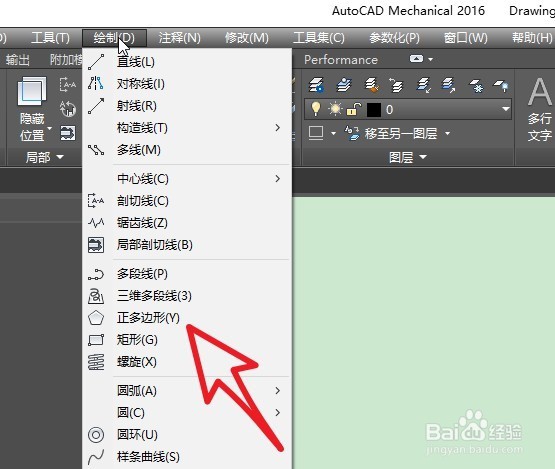Toggle the layer lock padlock icon
555x469 pixels.
click(x=354, y=109)
